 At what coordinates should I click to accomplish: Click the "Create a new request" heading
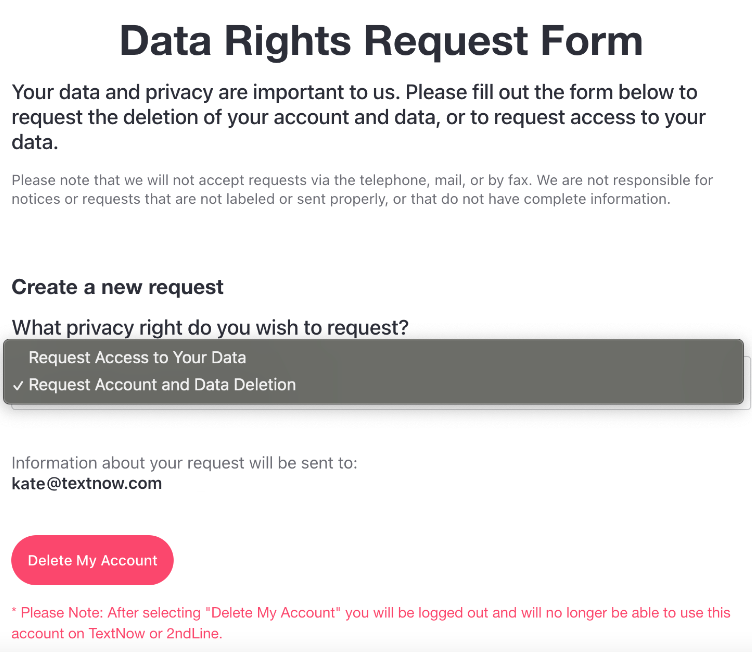(x=117, y=288)
